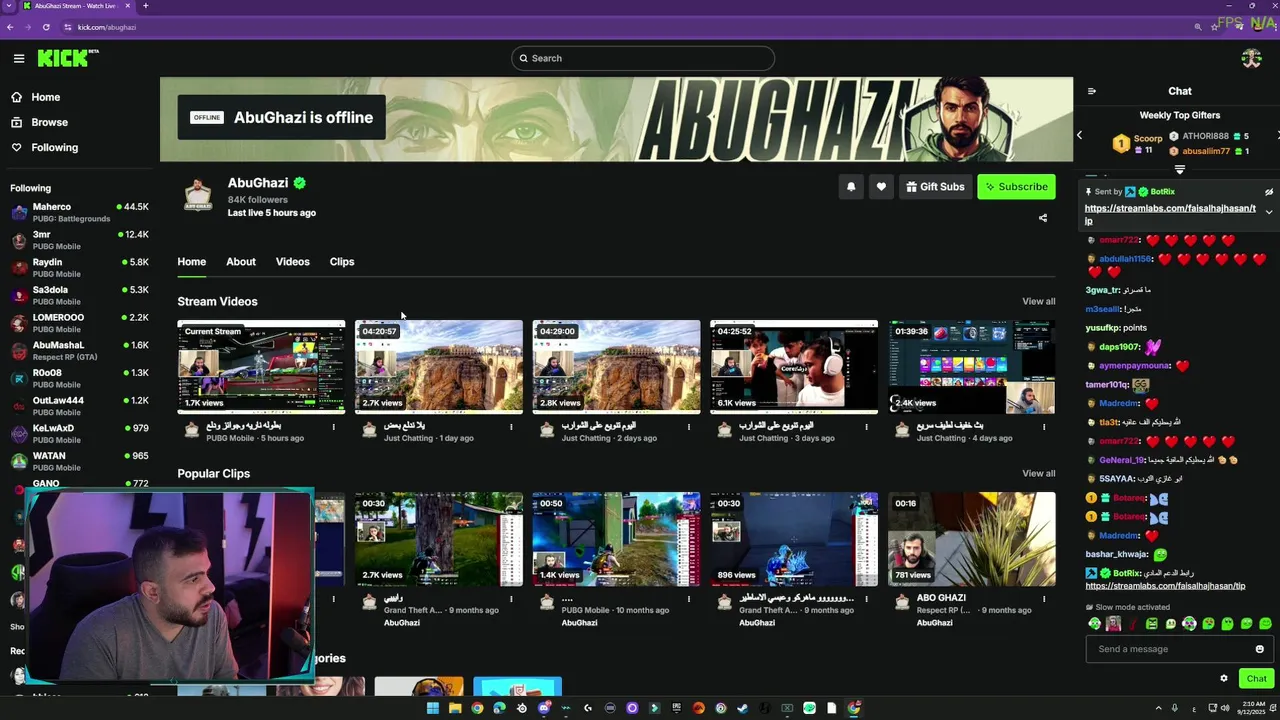Open a new browser tab

[x=145, y=6]
